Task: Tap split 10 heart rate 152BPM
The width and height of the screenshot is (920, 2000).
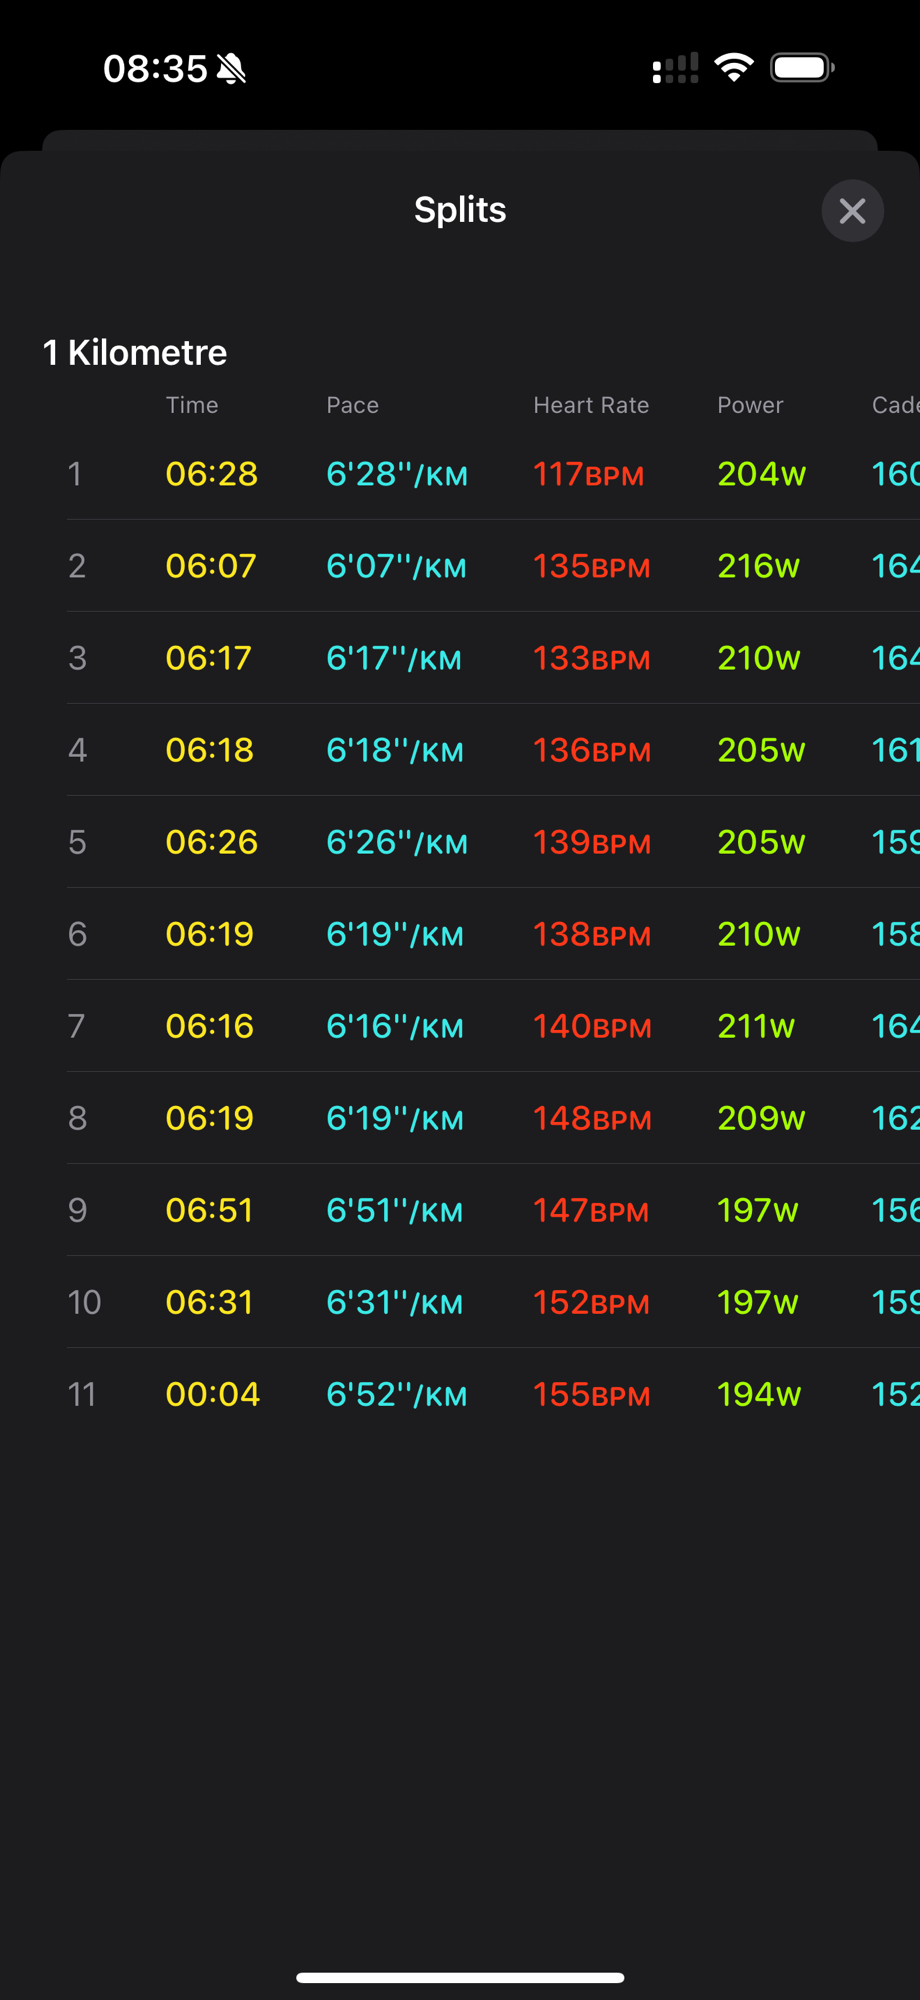Action: [591, 1302]
